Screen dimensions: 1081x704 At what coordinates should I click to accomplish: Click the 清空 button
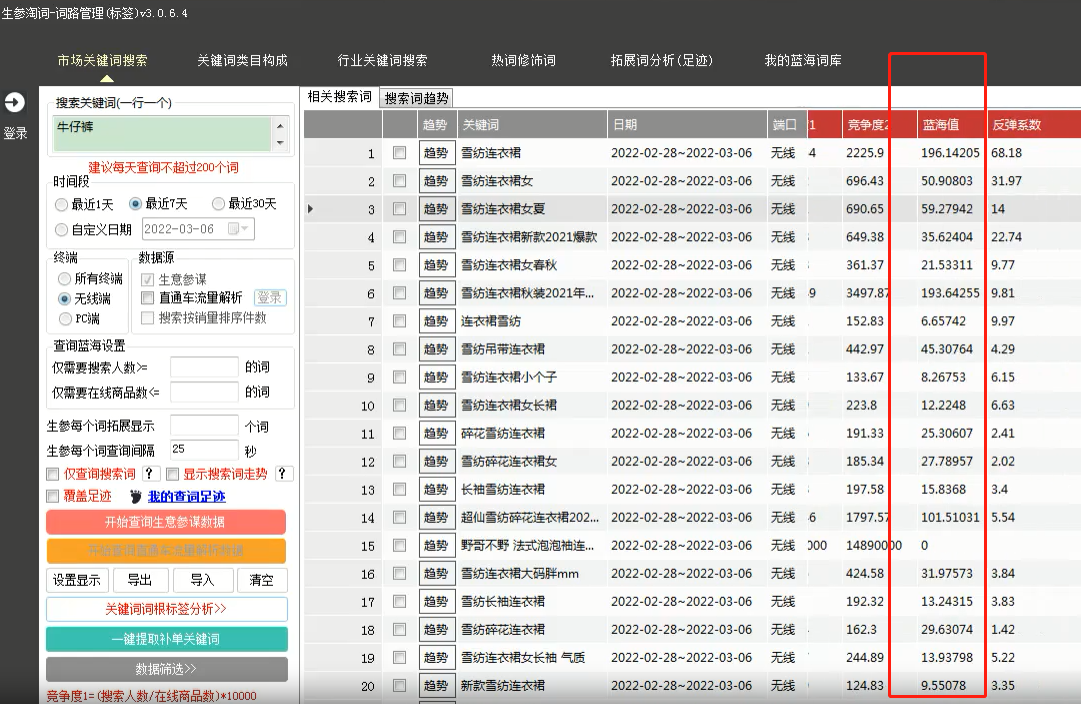(261, 580)
